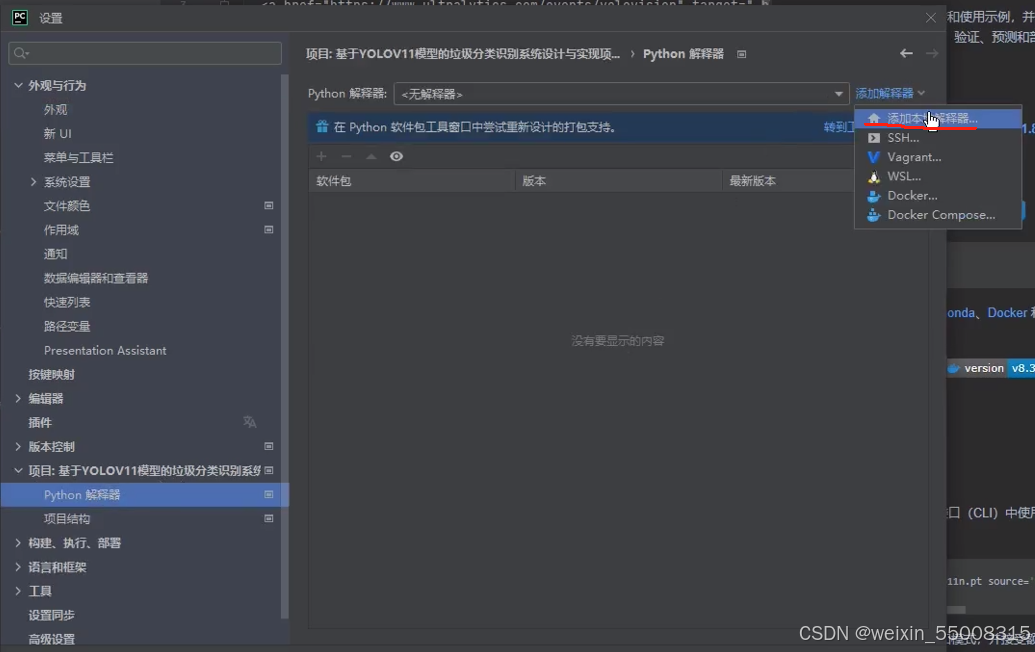
Task: Expand the 版本控制 section
Action: coord(18,446)
